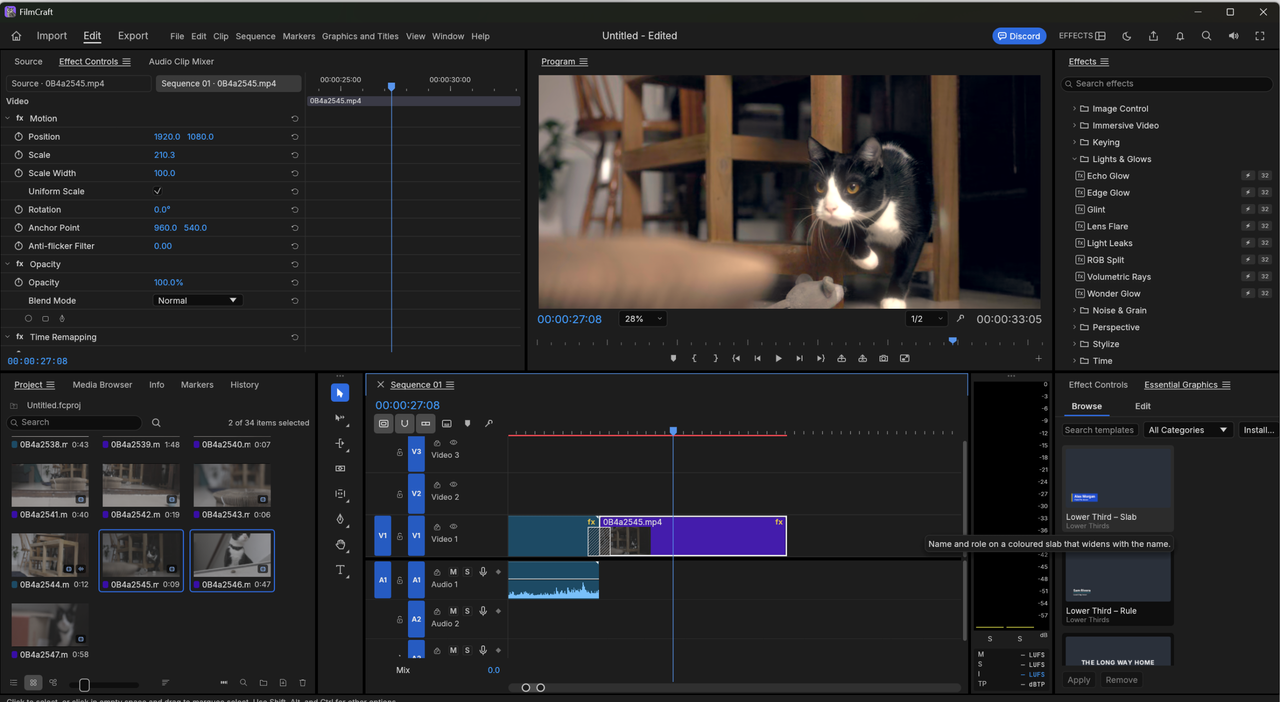Open the Blend Mode Normal dropdown
This screenshot has height=702, width=1280.
tap(198, 300)
